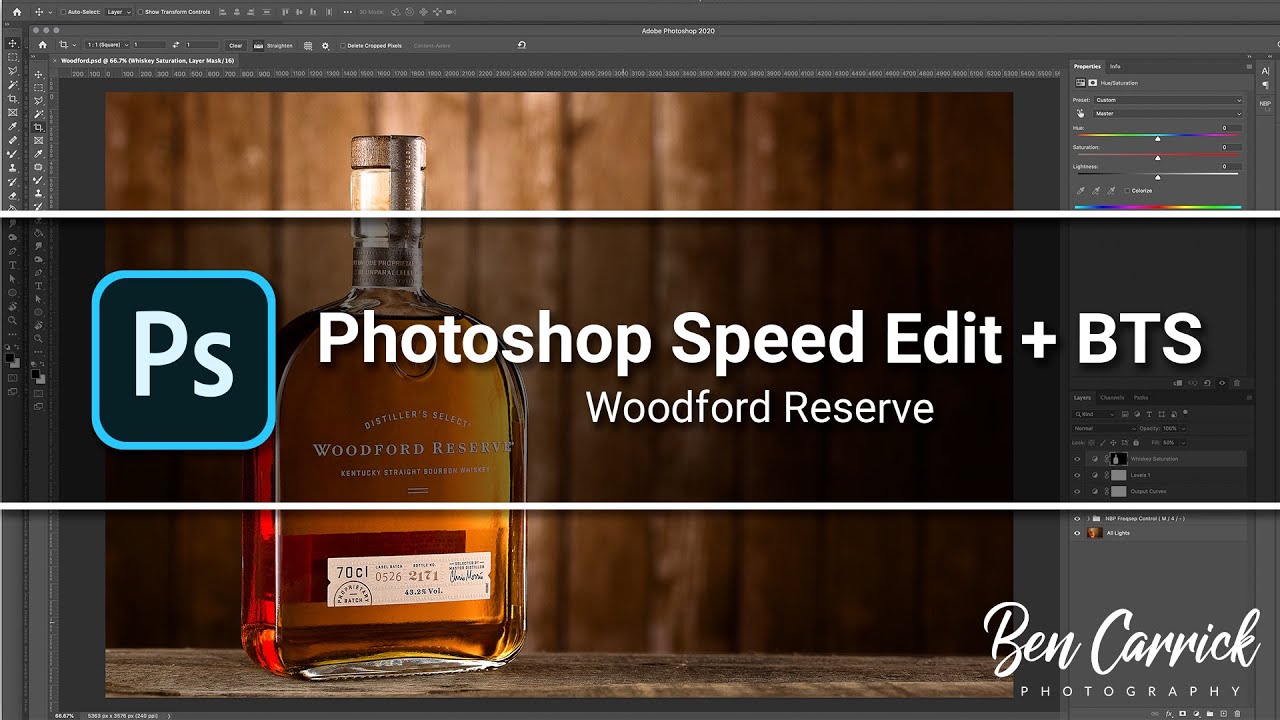Hide the Whiskey Saturation layer
The width and height of the screenshot is (1280, 720).
point(1077,459)
